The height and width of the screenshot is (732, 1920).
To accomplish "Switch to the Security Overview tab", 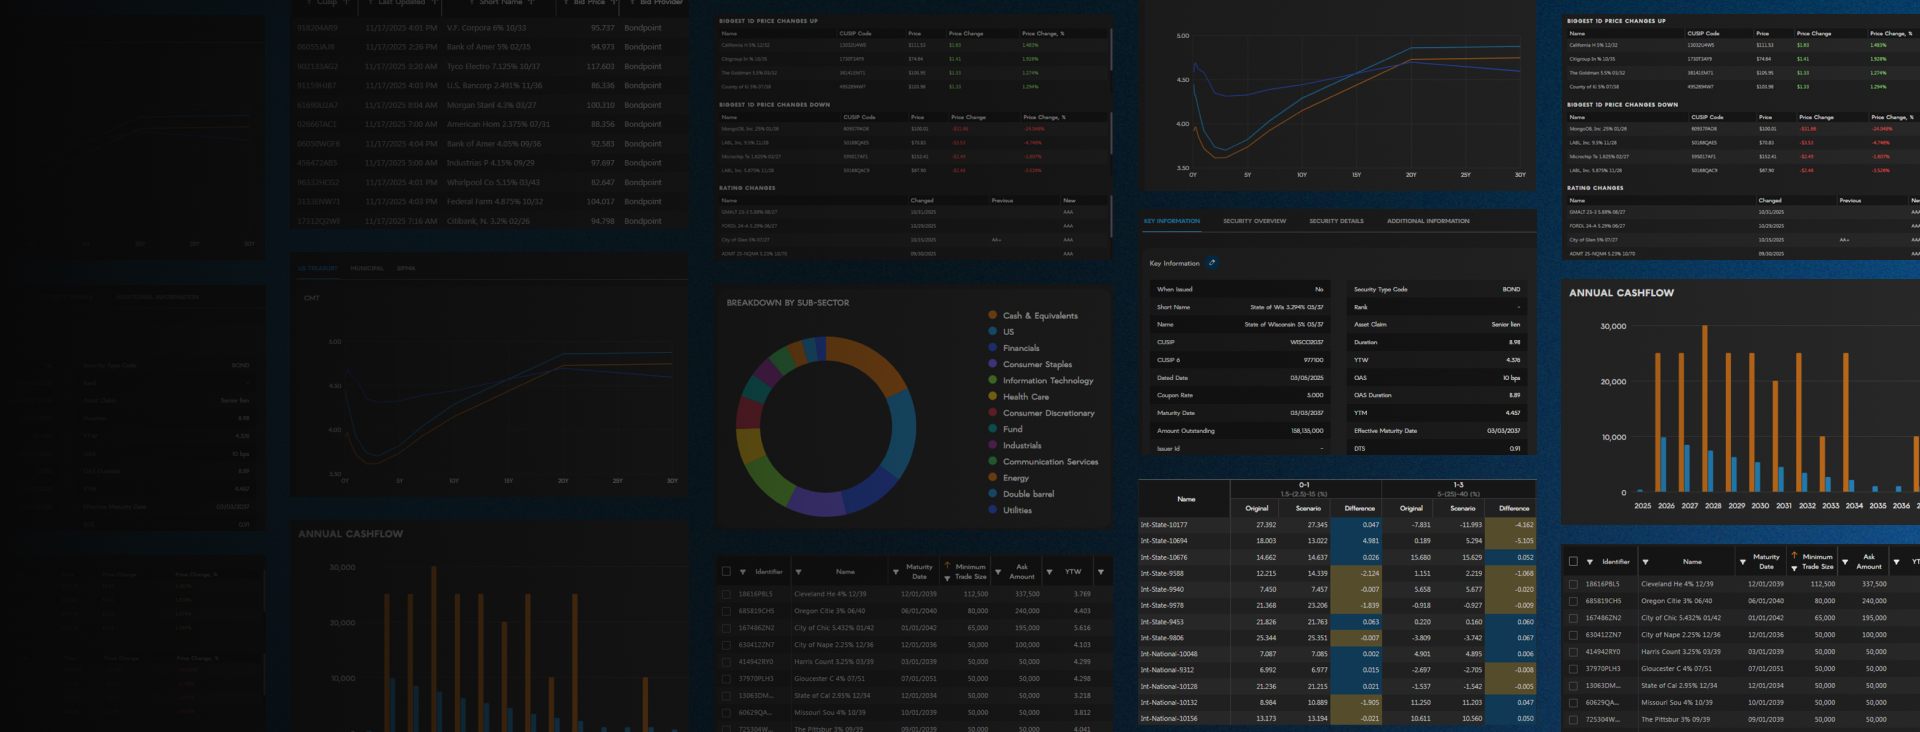I will coord(1254,221).
